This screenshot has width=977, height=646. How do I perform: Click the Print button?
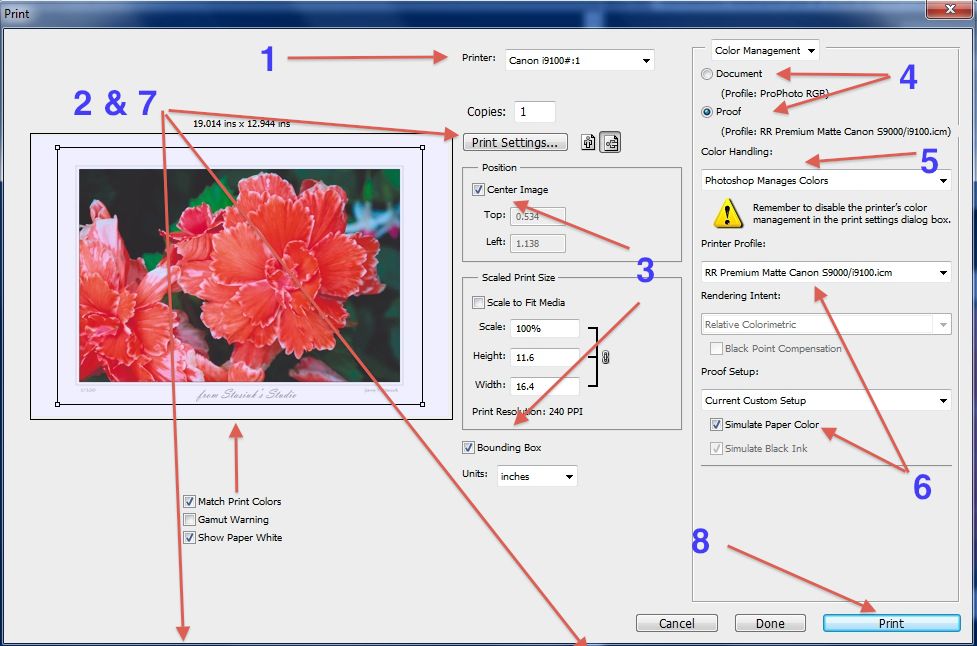pyautogui.click(x=892, y=624)
